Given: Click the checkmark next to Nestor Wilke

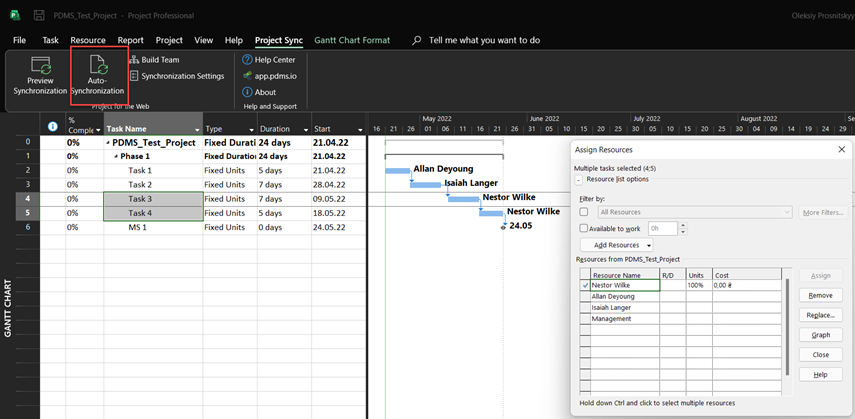Looking at the screenshot, I should click(x=585, y=285).
